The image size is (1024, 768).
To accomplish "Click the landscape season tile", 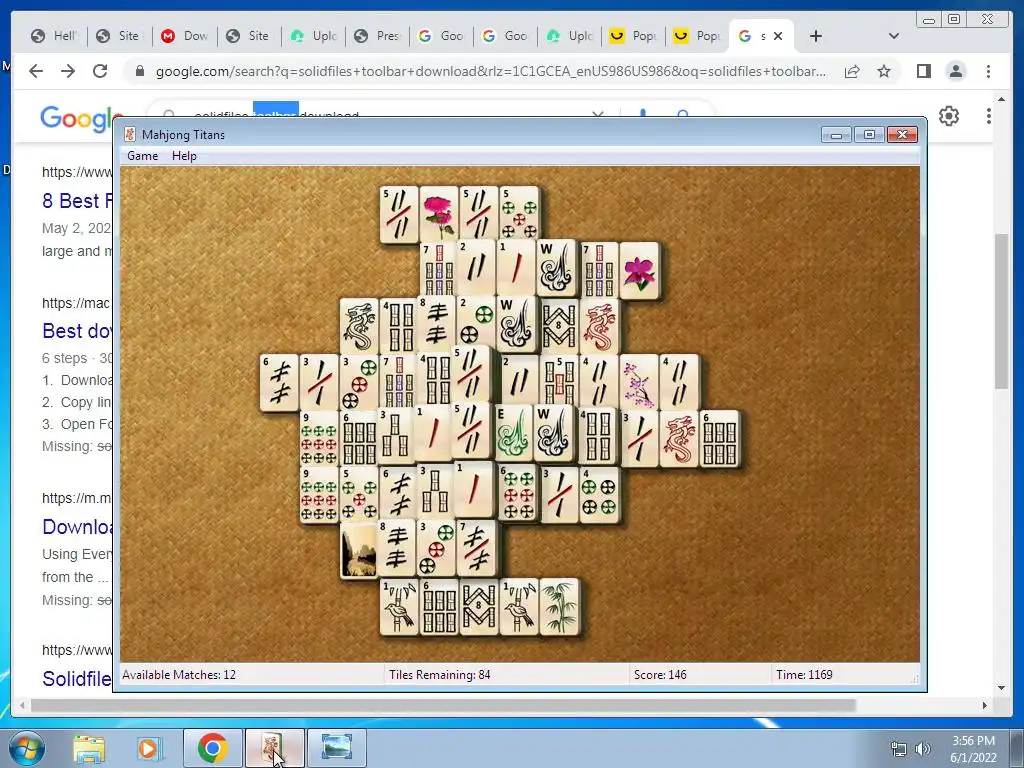I will click(x=359, y=550).
